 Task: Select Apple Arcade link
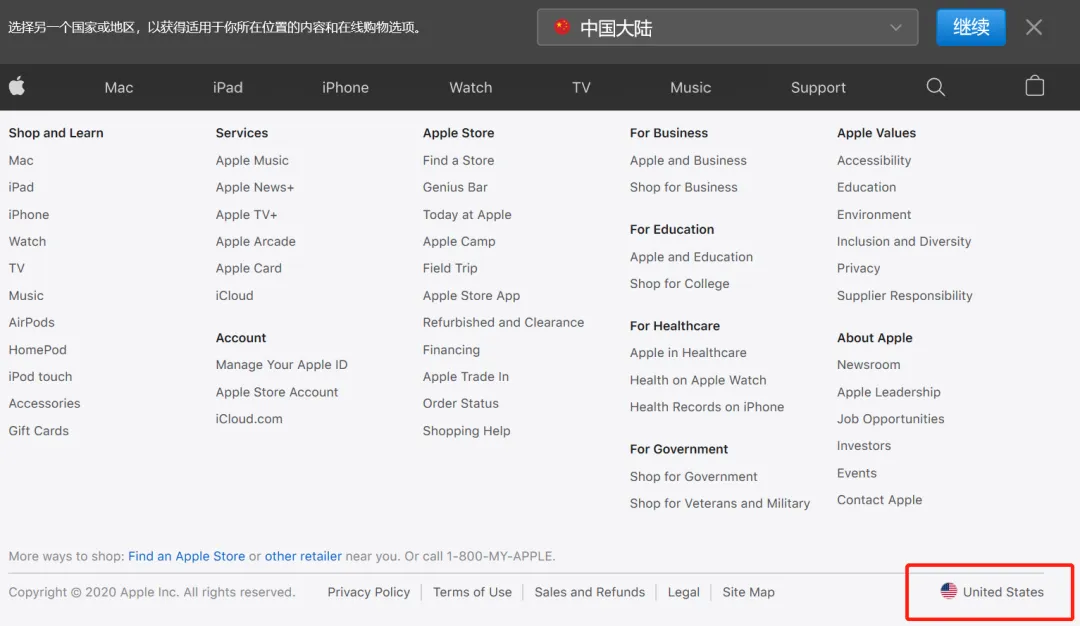pos(256,242)
